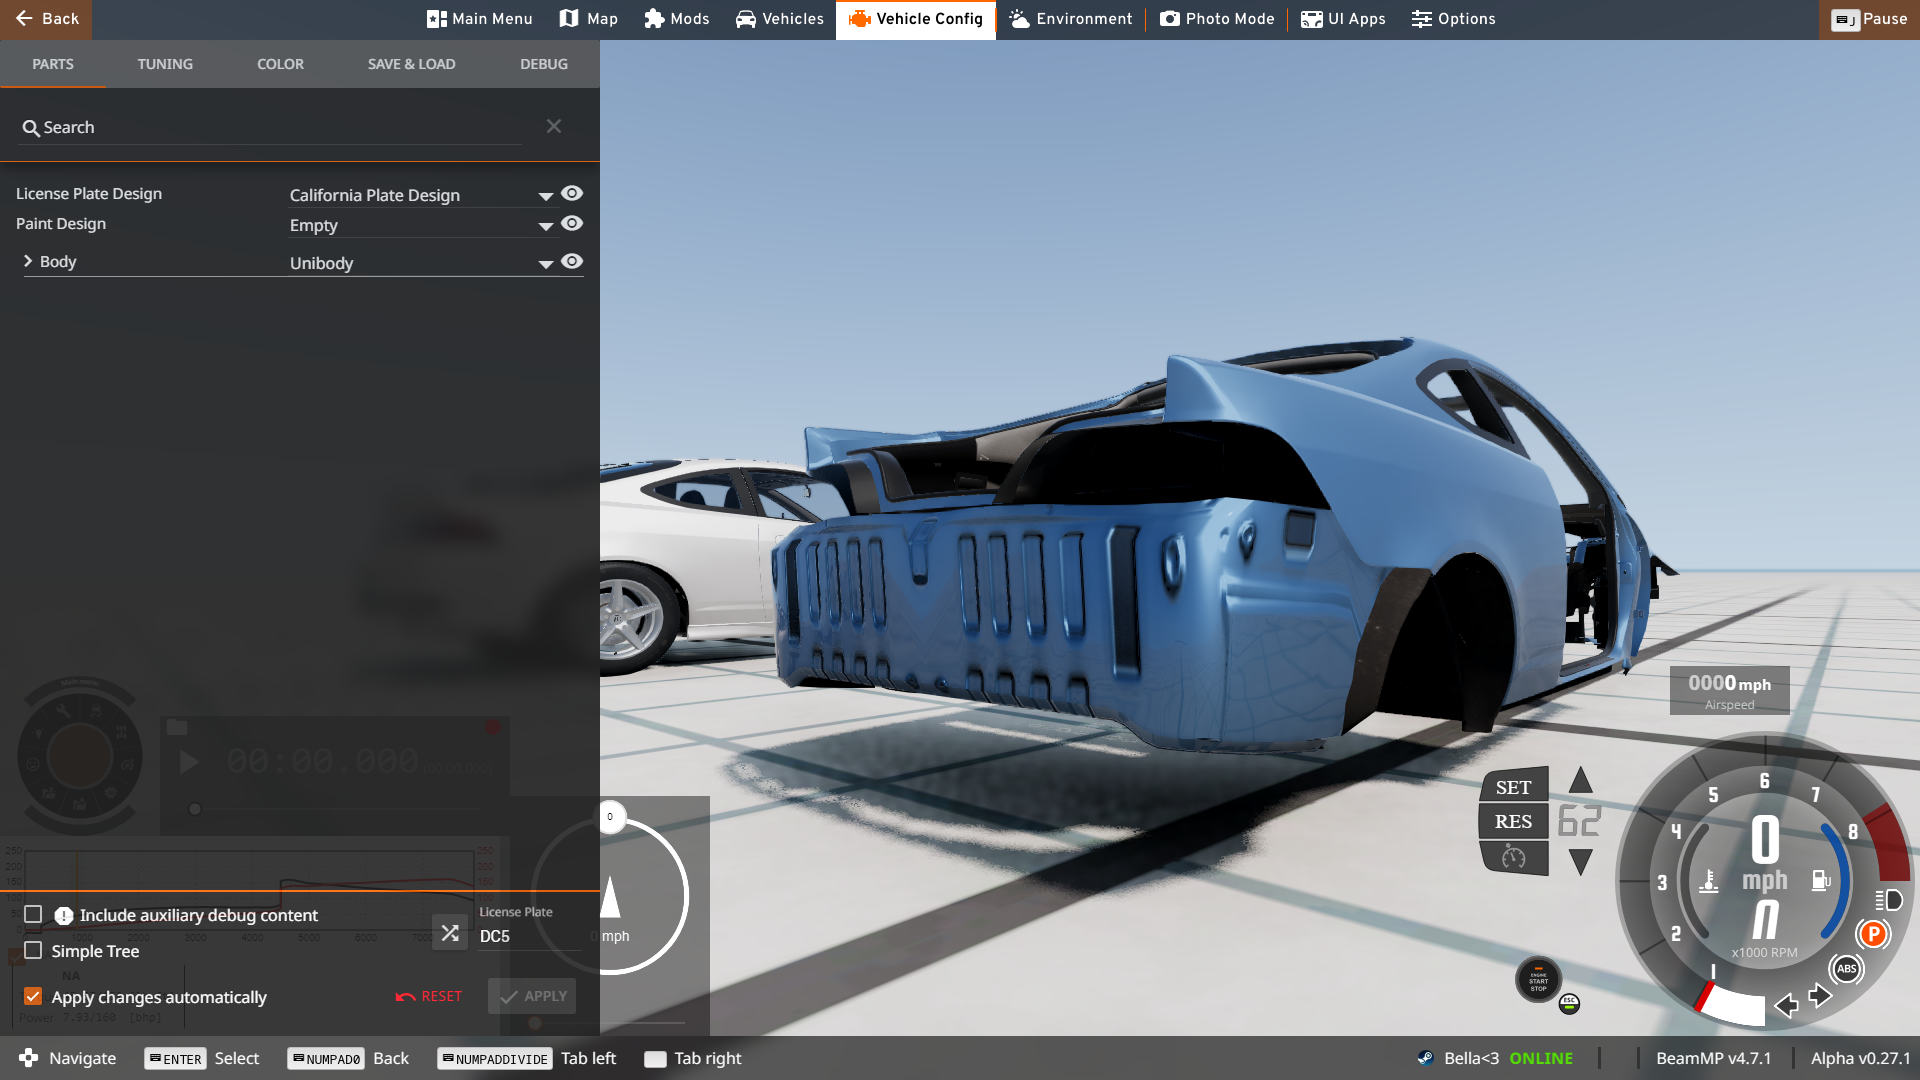Click the ABS indicator icon

click(x=1846, y=969)
